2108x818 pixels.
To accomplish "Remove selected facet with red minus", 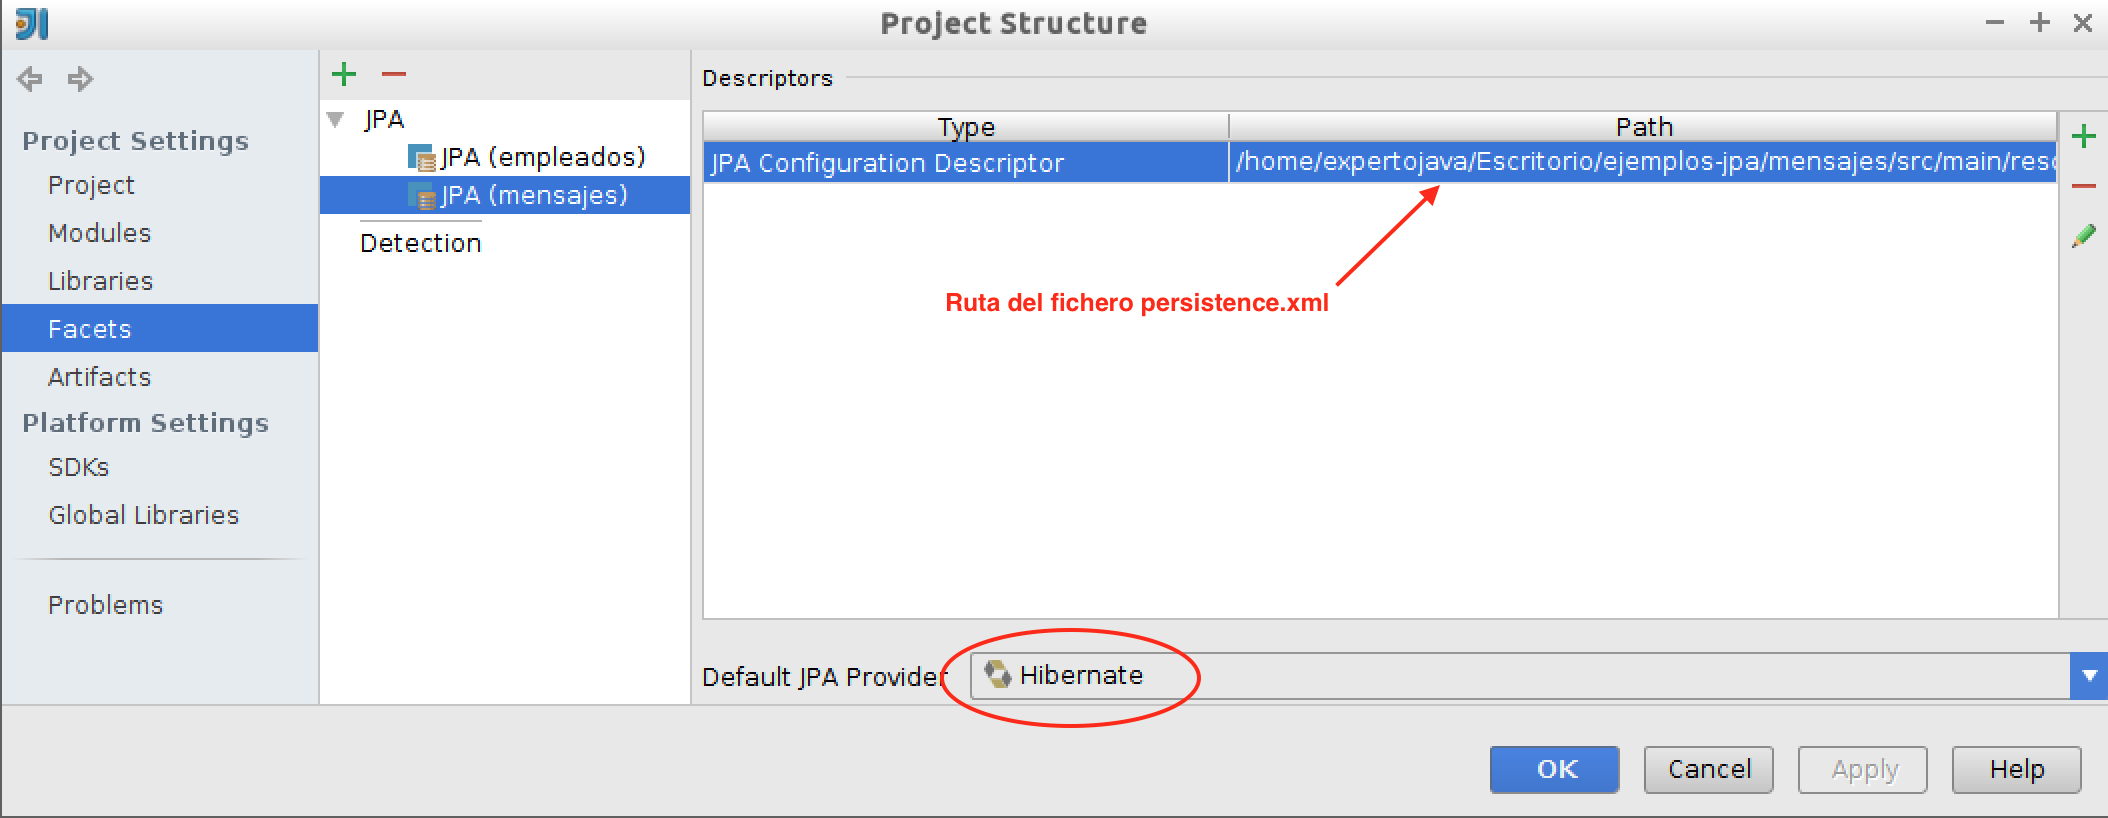I will (394, 74).
